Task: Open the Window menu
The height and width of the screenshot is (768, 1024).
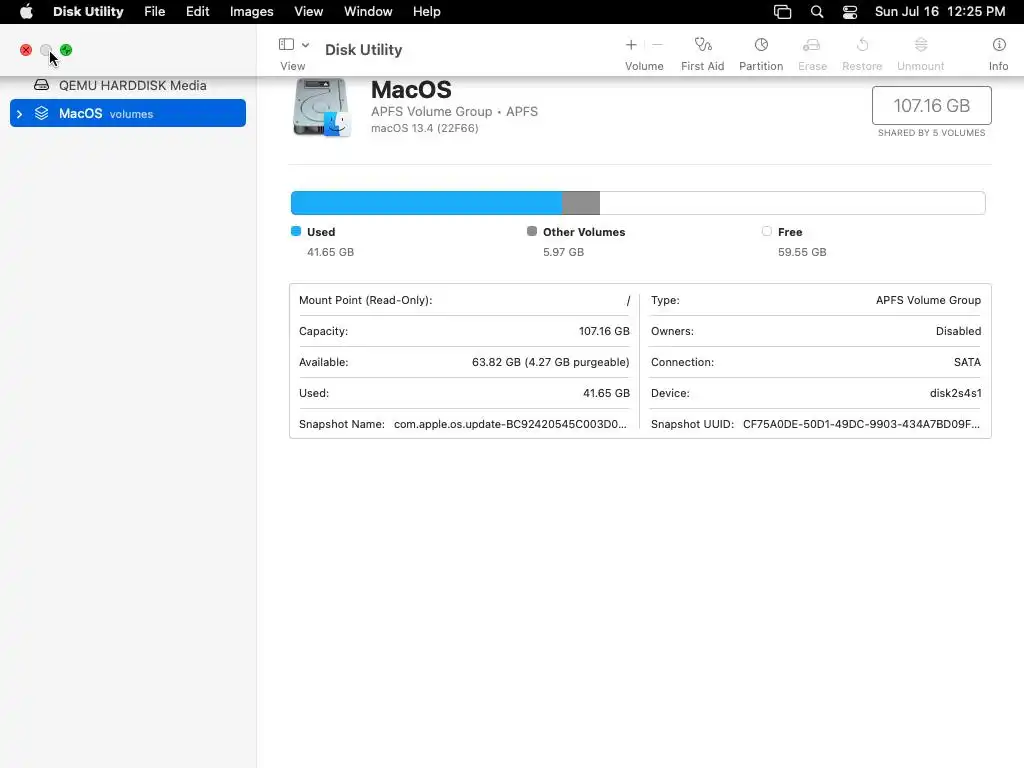Action: point(368,12)
